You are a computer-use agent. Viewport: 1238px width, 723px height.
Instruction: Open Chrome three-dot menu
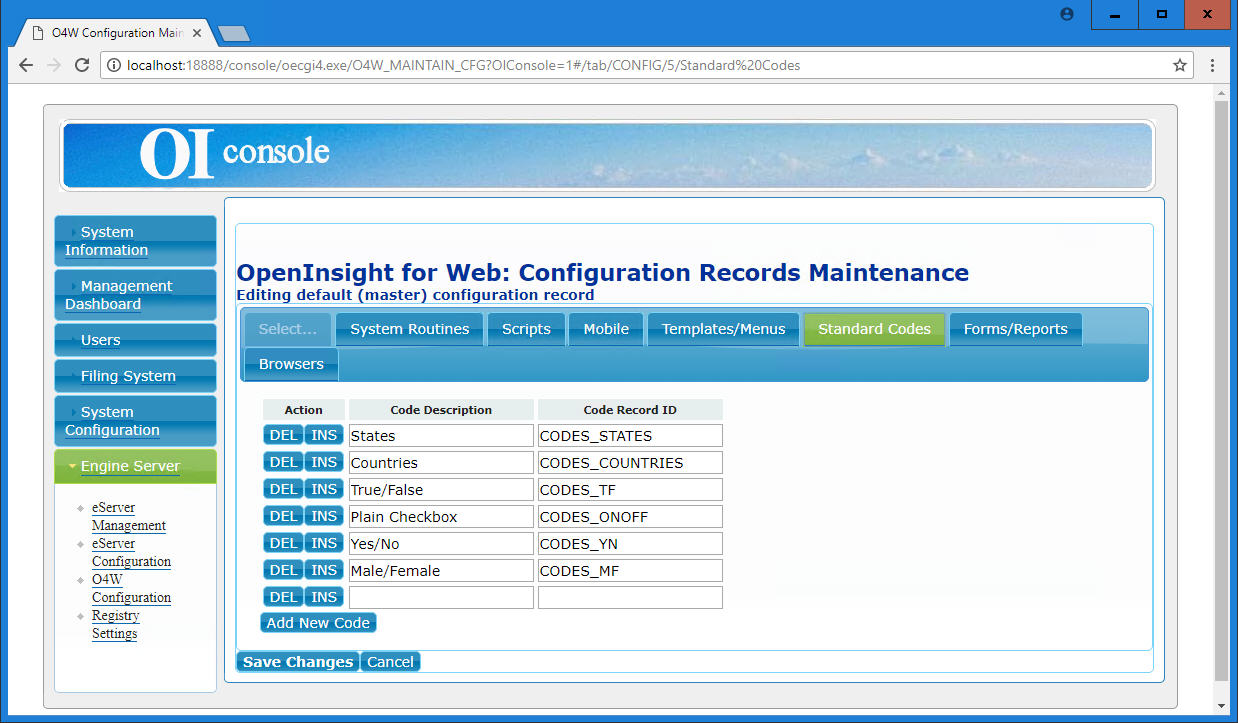[1213, 65]
